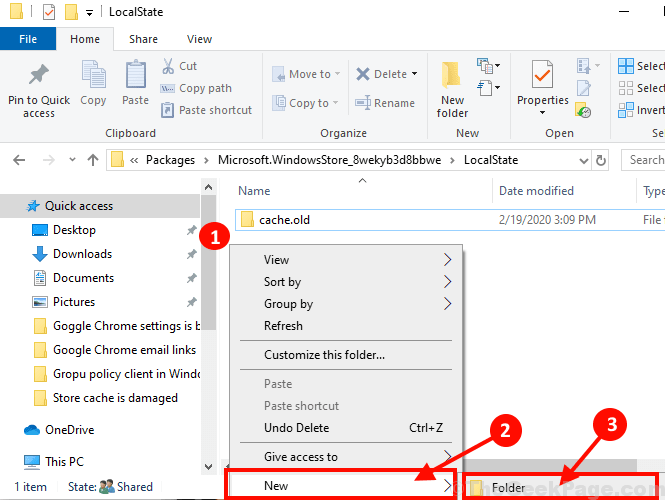Choose Undo Delete from context menu
The width and height of the screenshot is (665, 500).
[x=345, y=427]
